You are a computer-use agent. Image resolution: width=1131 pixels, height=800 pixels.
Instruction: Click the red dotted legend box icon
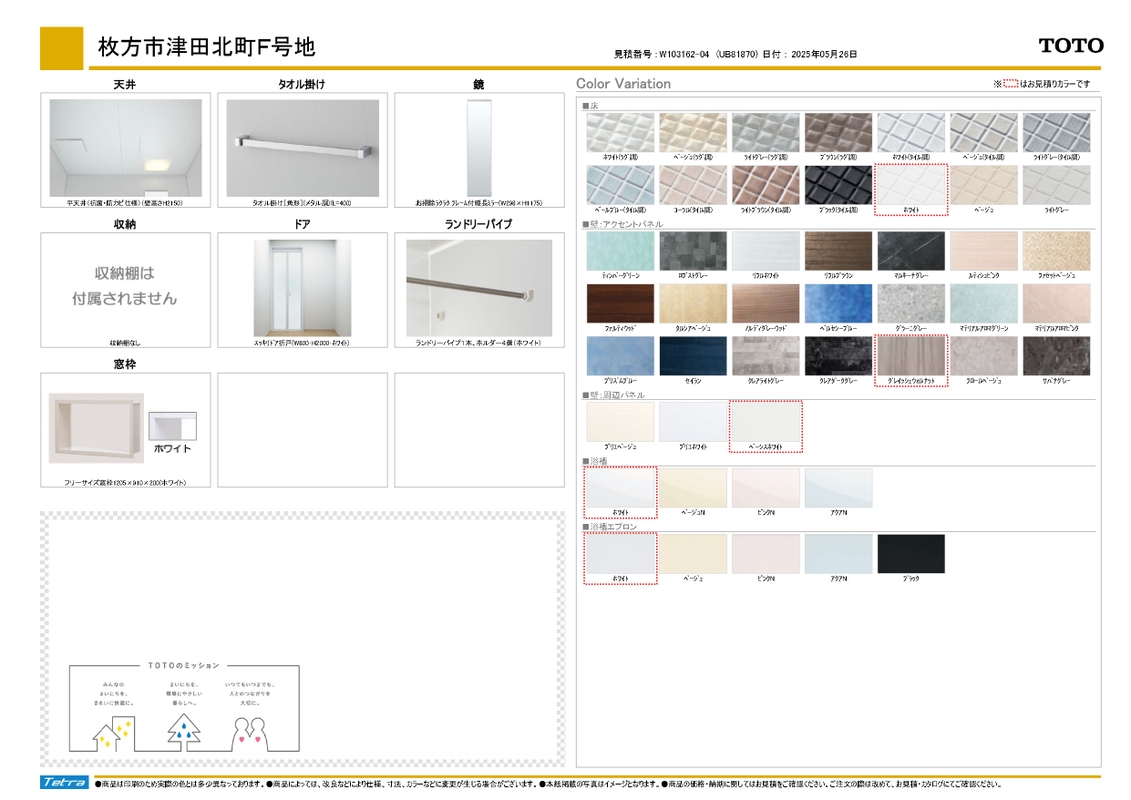[1010, 84]
